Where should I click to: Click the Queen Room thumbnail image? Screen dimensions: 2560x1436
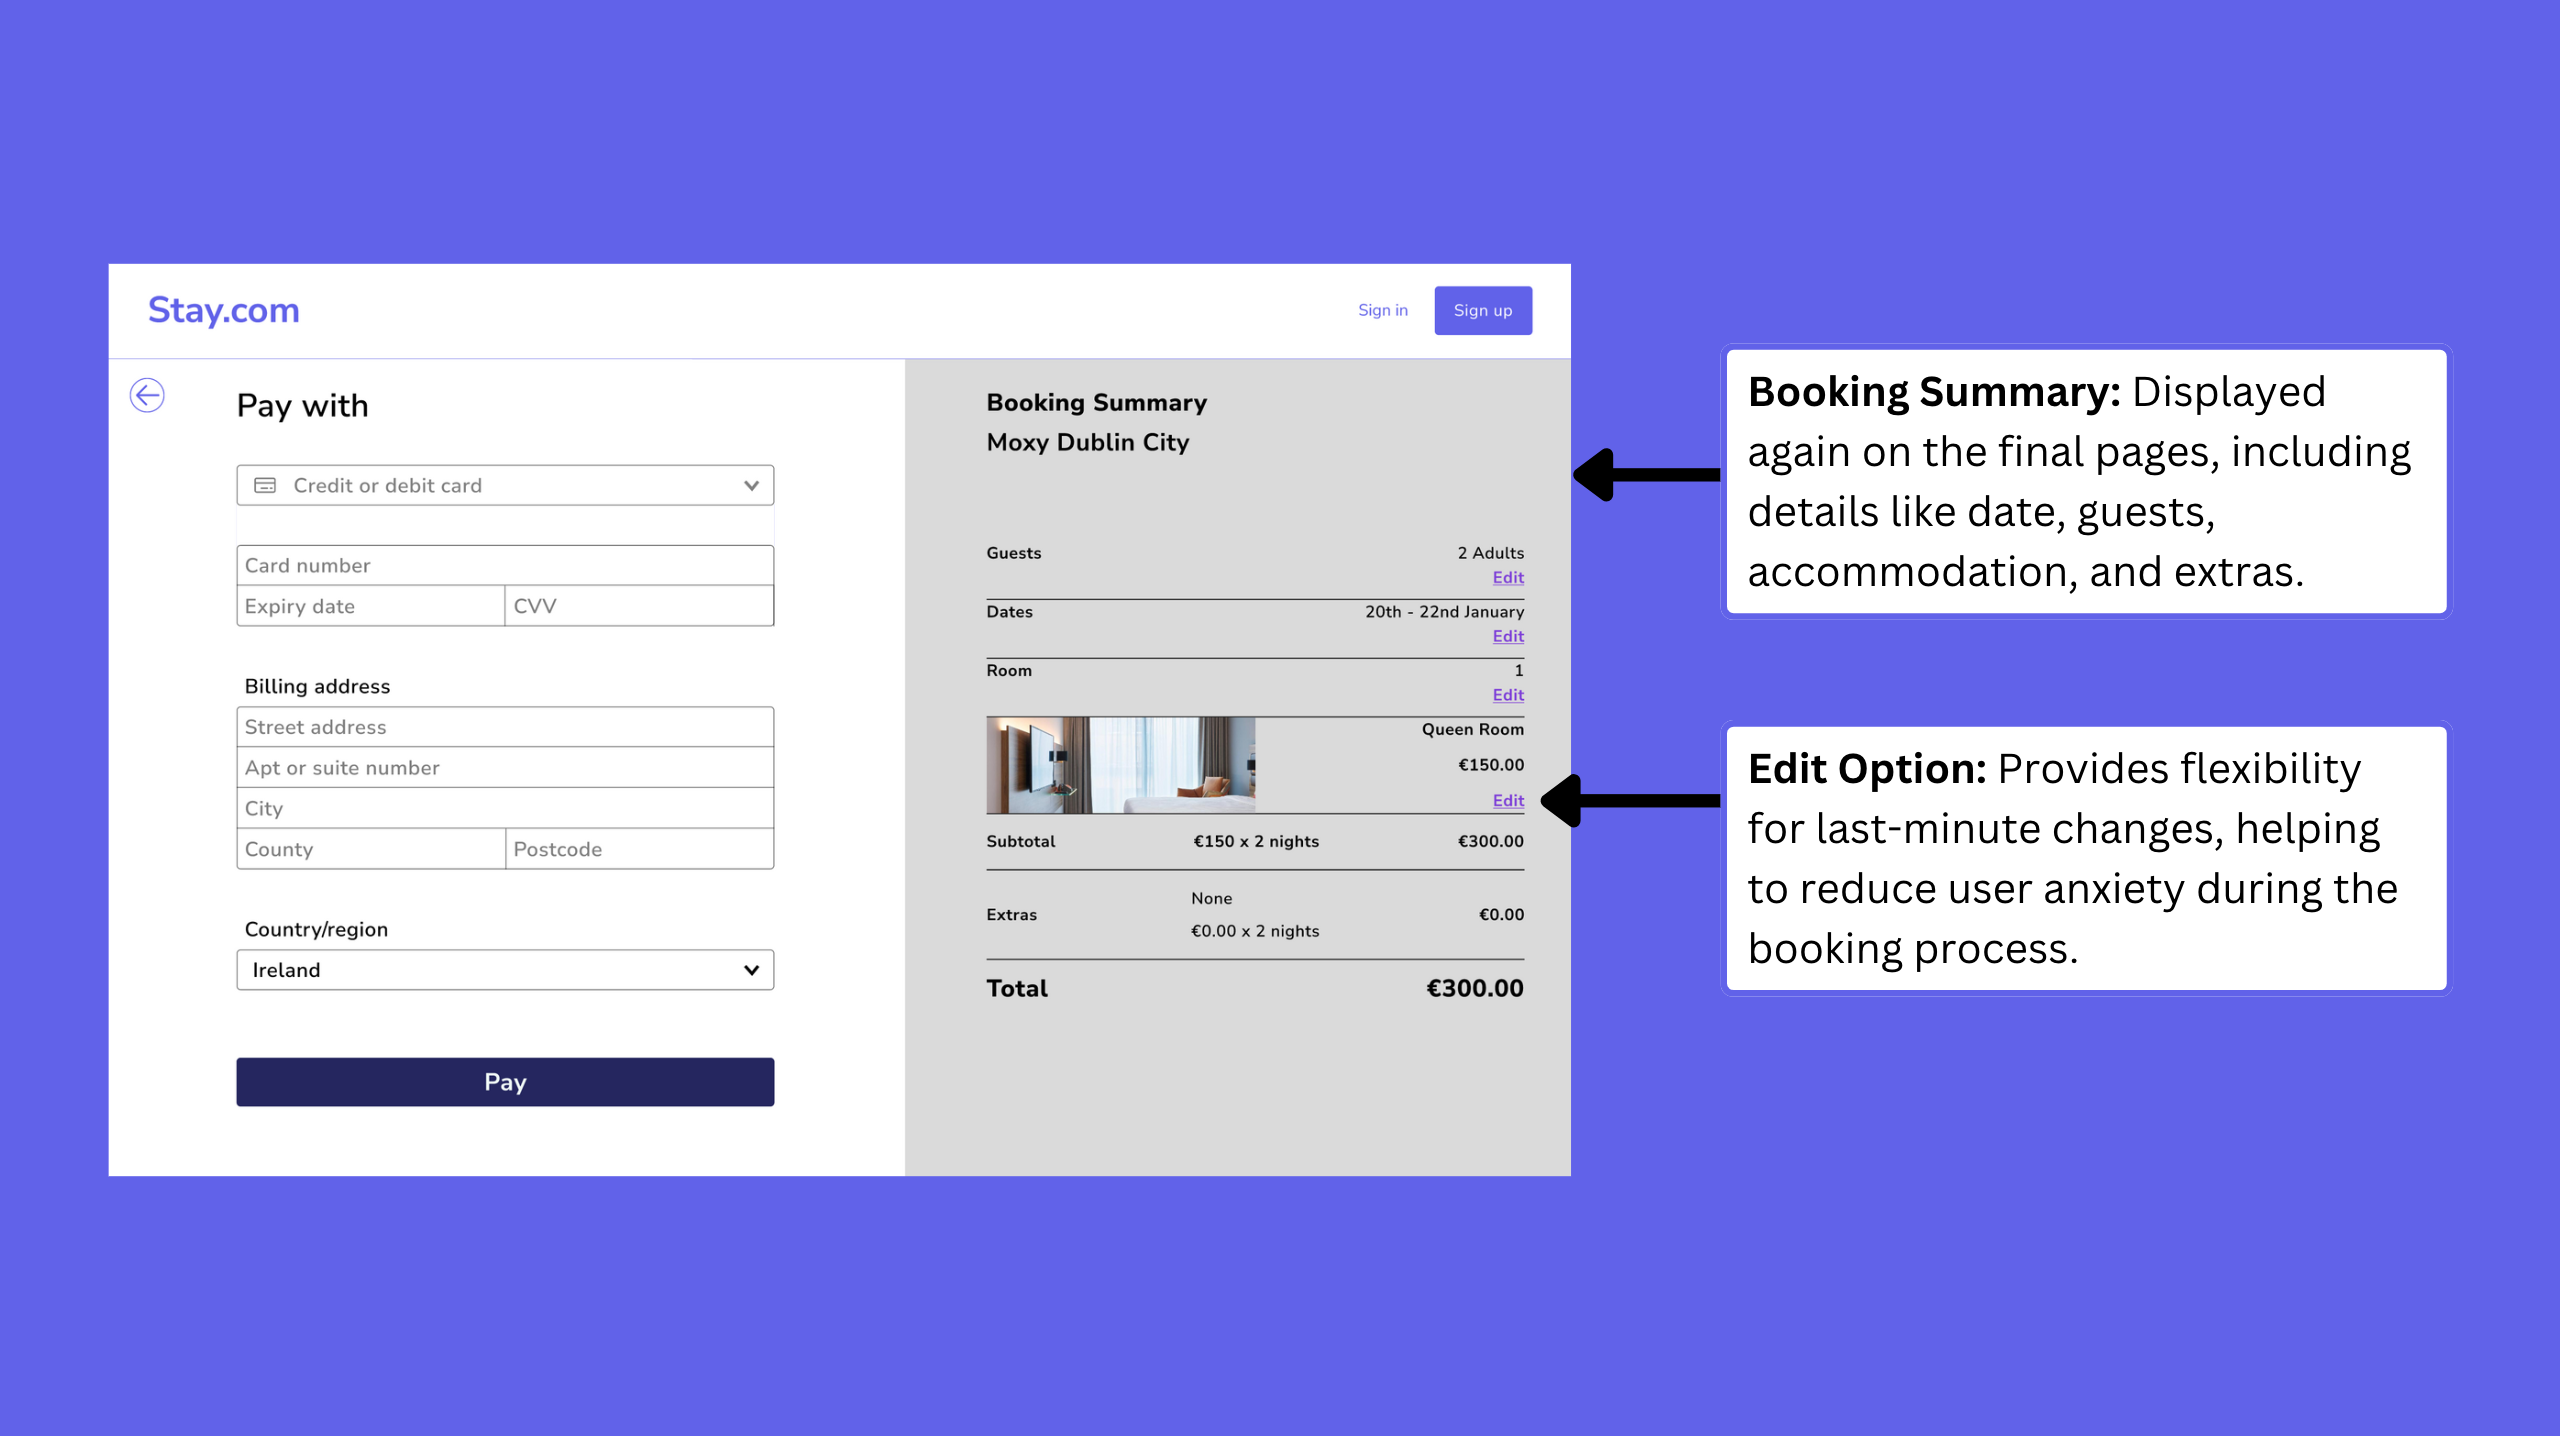(x=1120, y=763)
